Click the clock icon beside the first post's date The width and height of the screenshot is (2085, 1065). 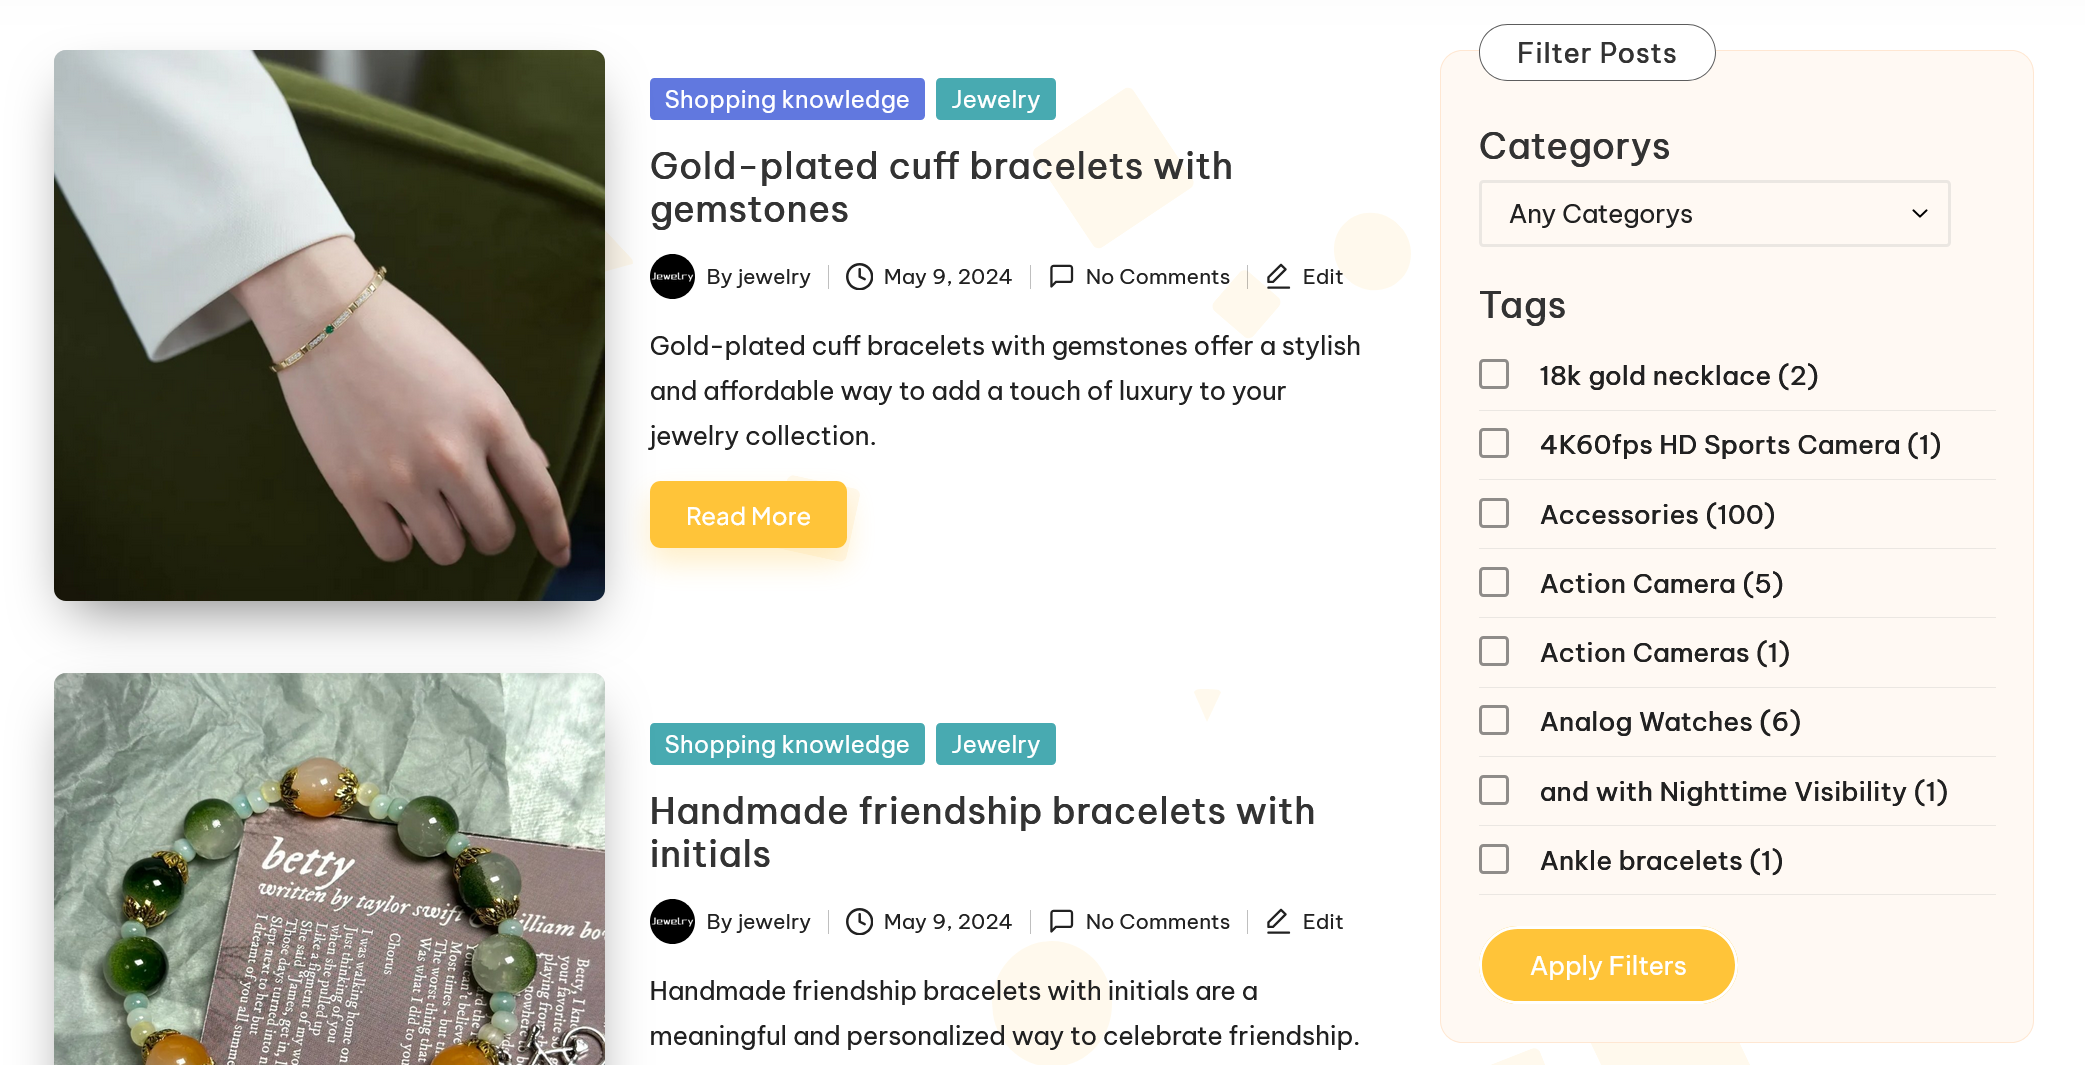(859, 277)
